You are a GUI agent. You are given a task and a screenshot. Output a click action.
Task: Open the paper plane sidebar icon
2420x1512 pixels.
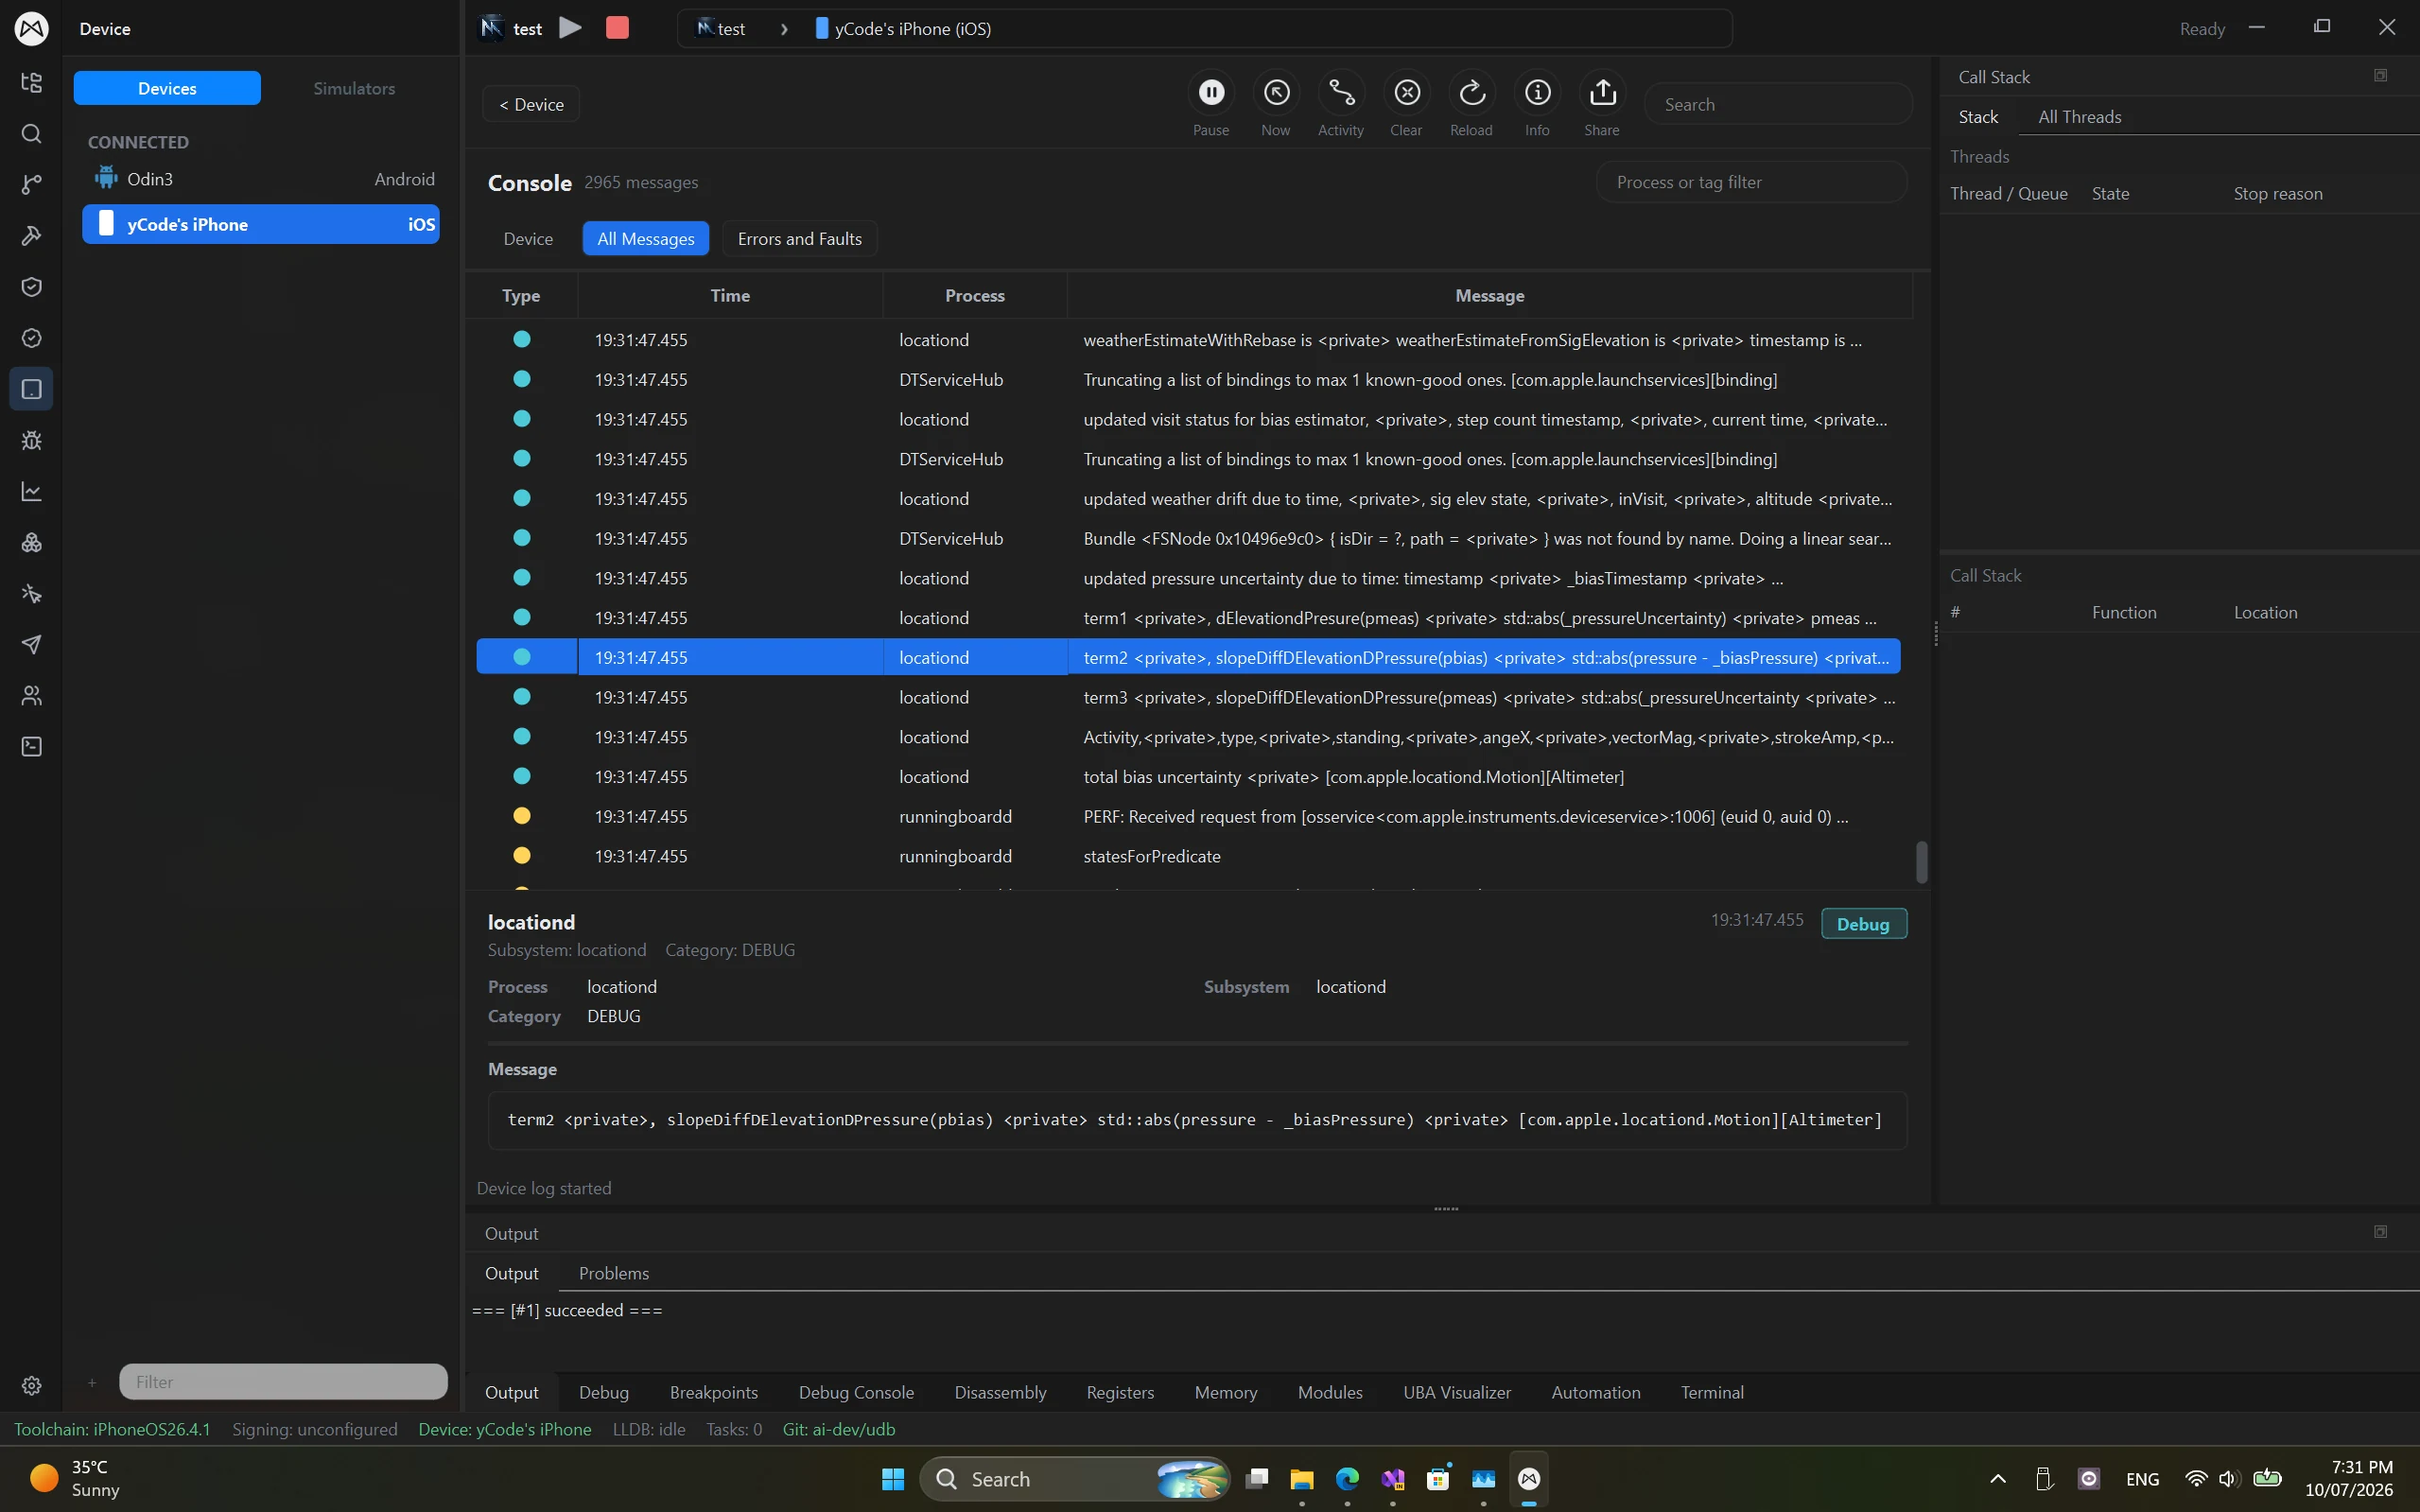(32, 644)
